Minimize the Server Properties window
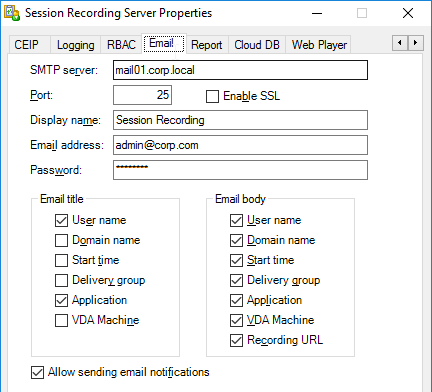 pos(317,13)
